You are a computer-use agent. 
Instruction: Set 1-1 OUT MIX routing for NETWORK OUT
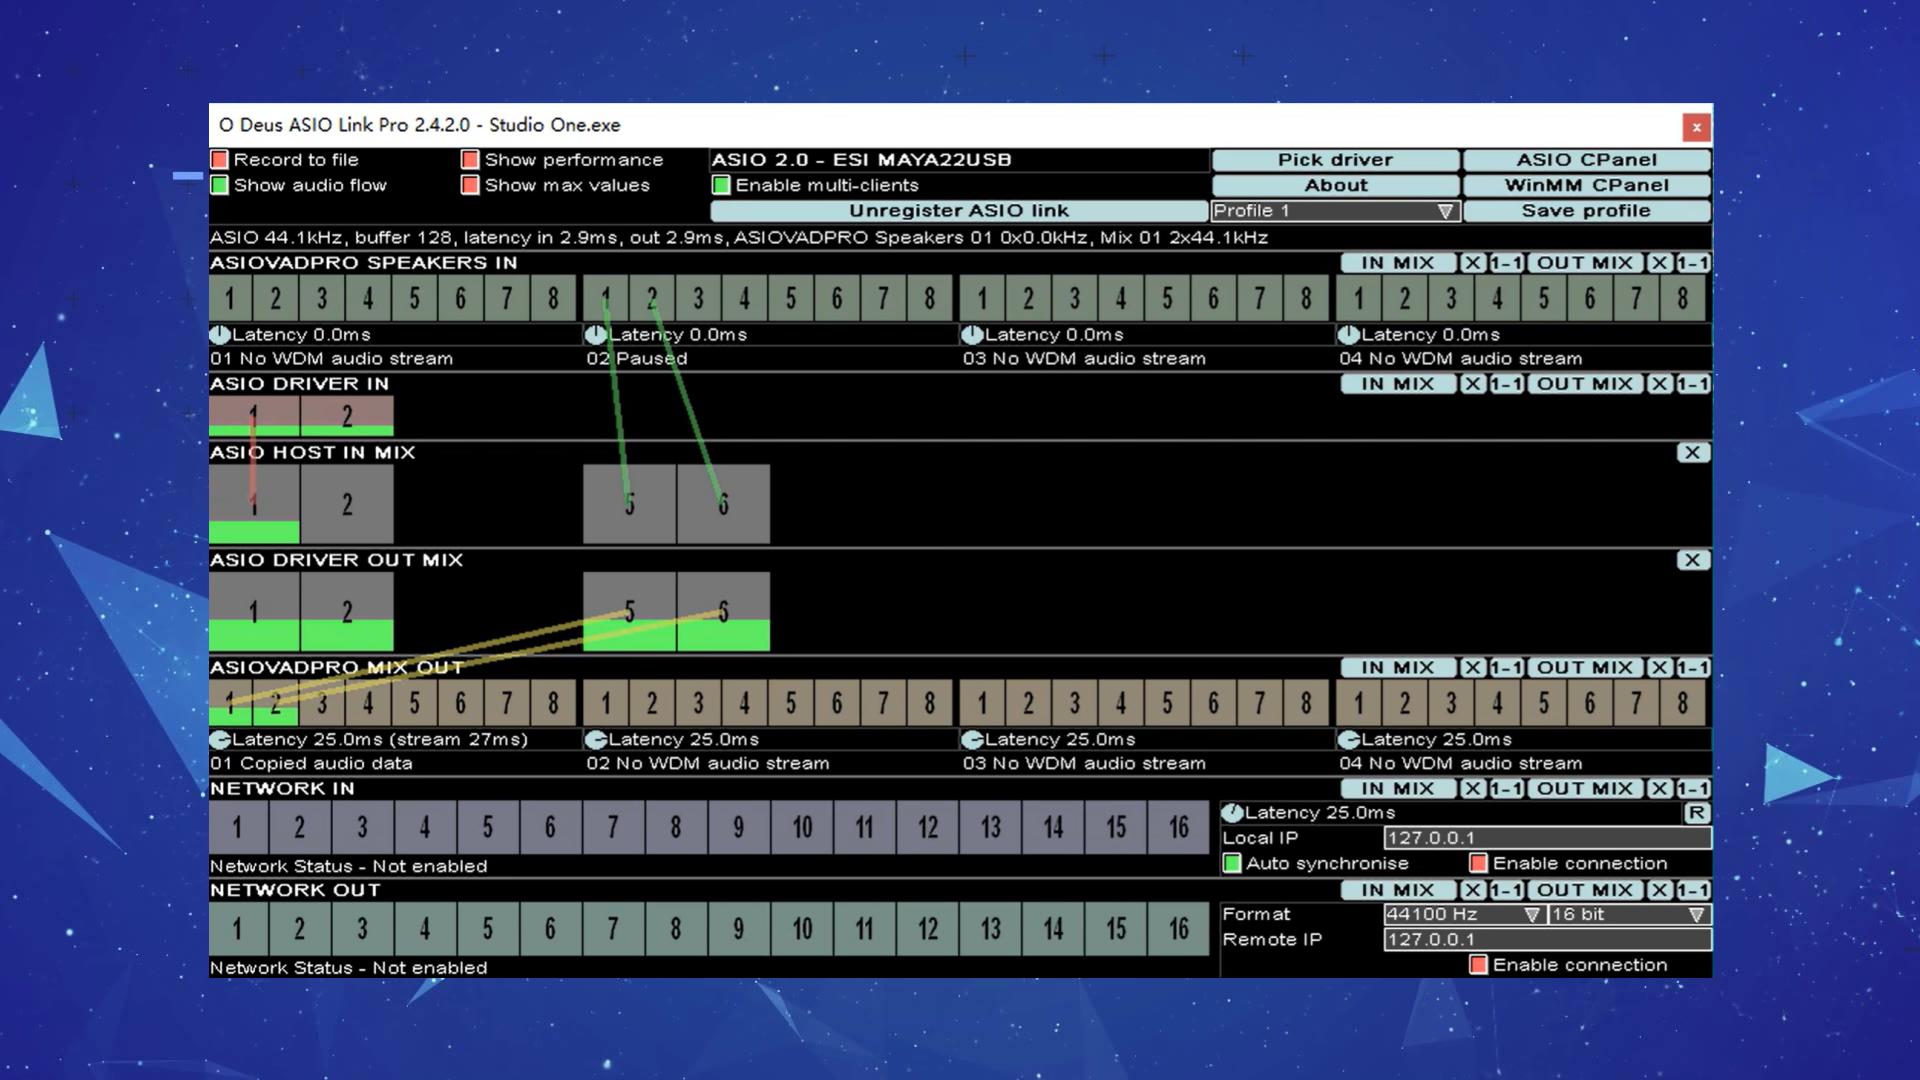point(1693,890)
